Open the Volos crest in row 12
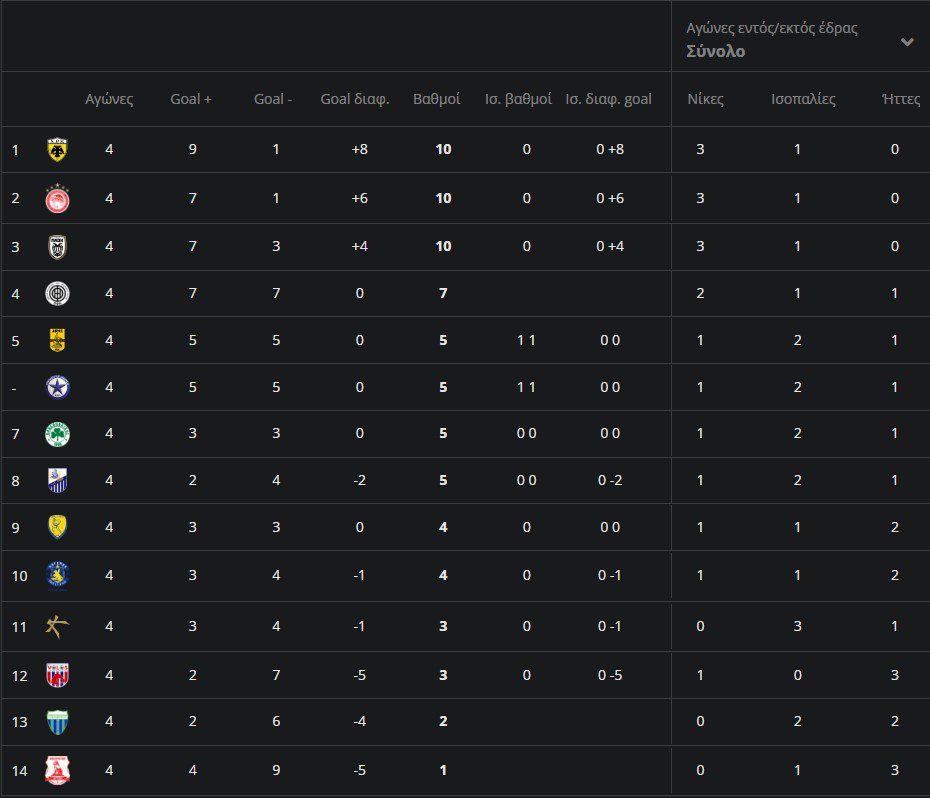 (57, 675)
